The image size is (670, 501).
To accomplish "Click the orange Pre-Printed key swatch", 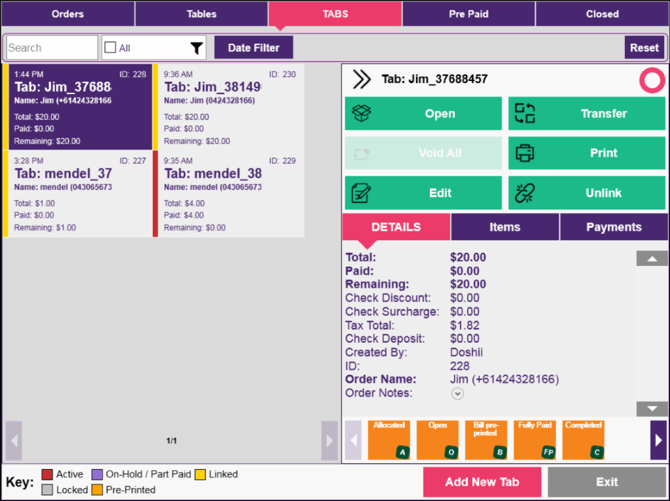I will pyautogui.click(x=97, y=490).
